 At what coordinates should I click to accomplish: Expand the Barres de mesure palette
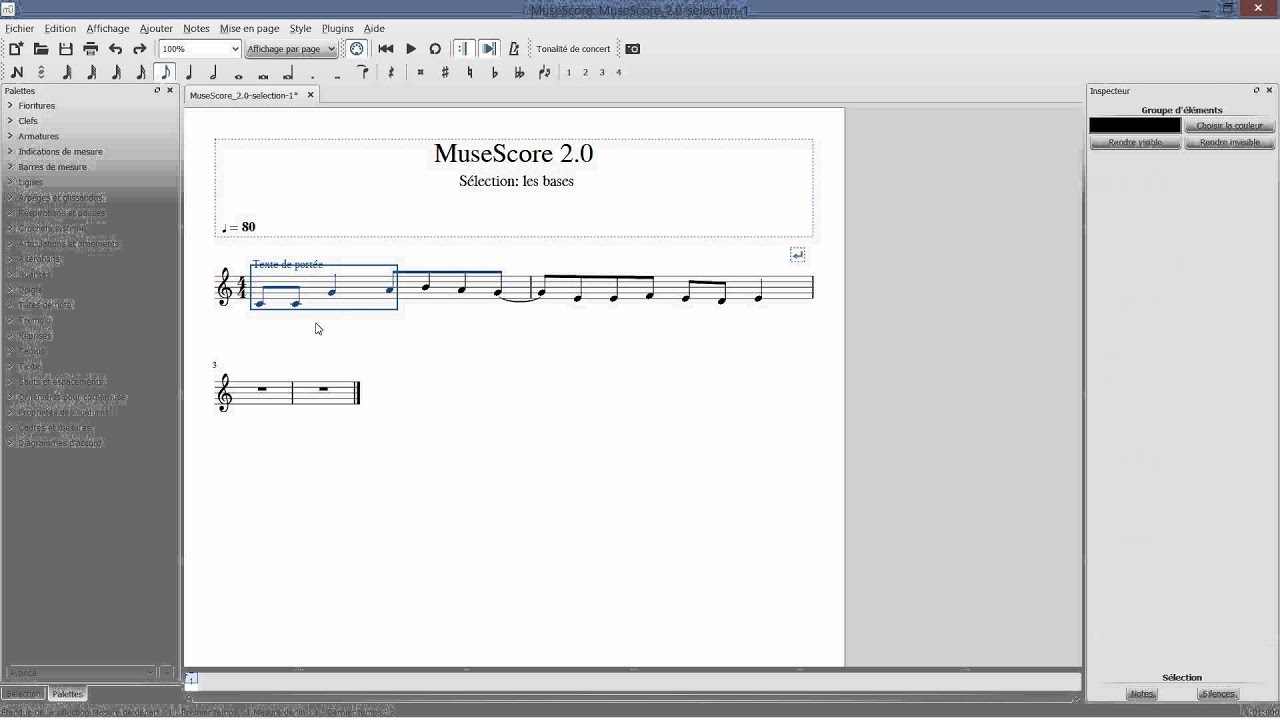(x=52, y=167)
